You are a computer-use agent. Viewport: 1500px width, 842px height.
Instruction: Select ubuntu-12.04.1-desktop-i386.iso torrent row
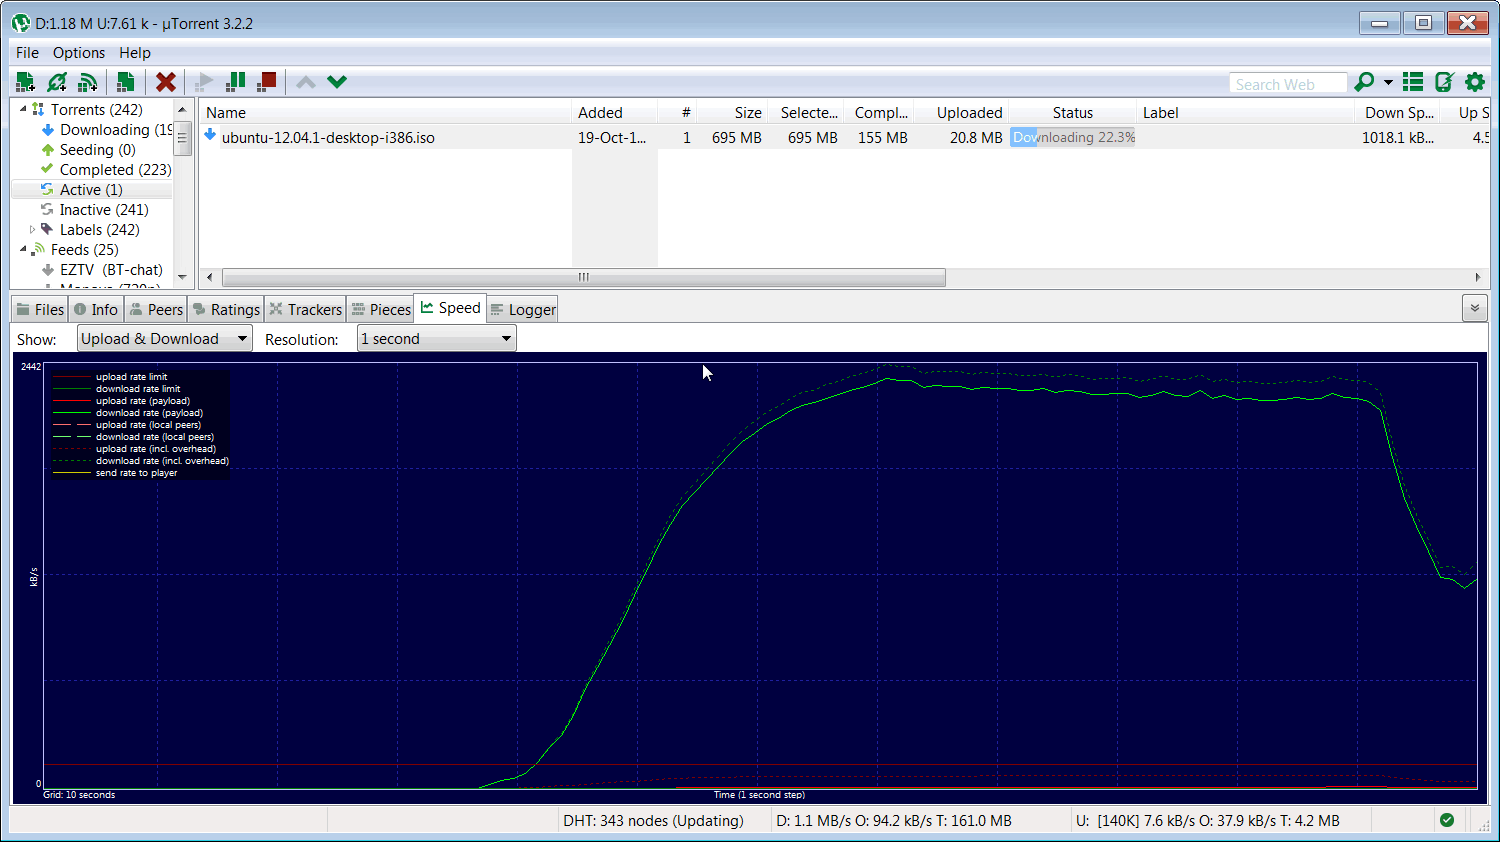point(844,137)
